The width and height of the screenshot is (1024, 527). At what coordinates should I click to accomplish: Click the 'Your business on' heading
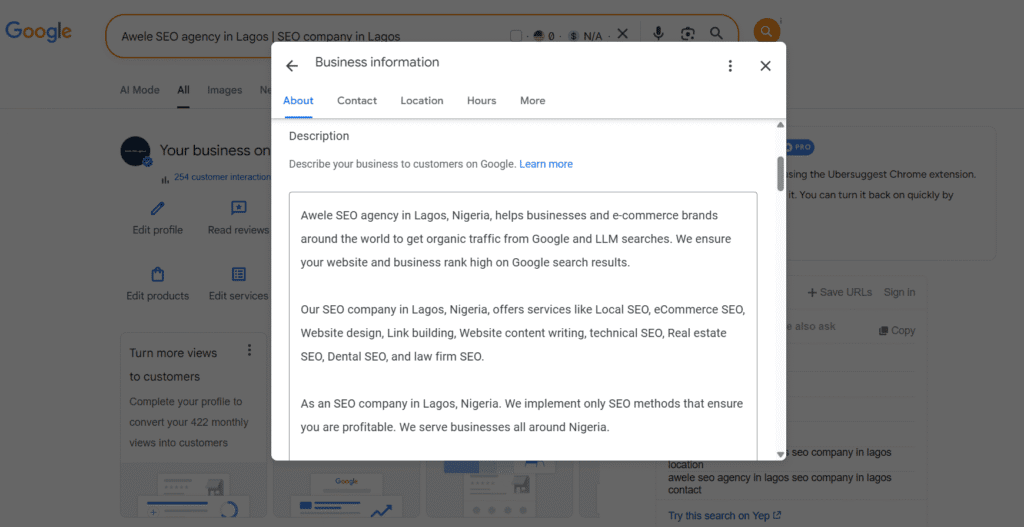tap(215, 150)
